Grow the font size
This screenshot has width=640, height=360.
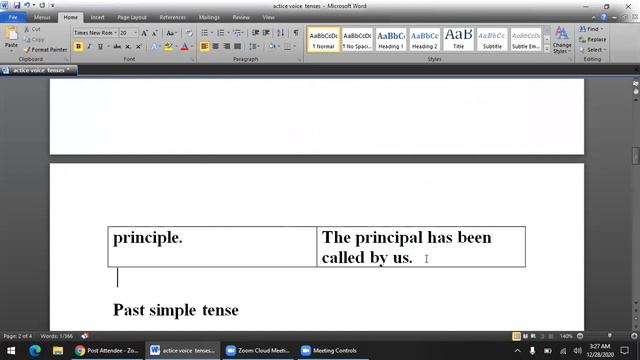[x=144, y=33]
